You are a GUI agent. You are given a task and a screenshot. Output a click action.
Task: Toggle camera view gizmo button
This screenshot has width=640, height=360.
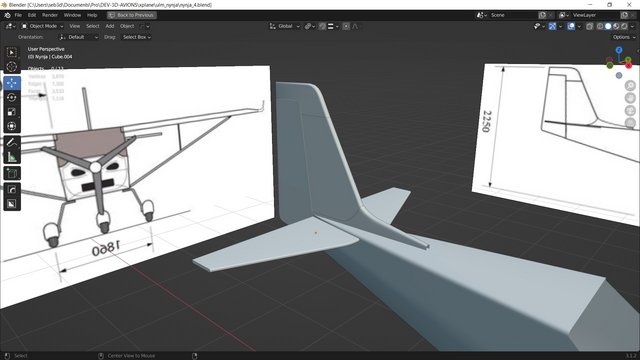pyautogui.click(x=631, y=111)
